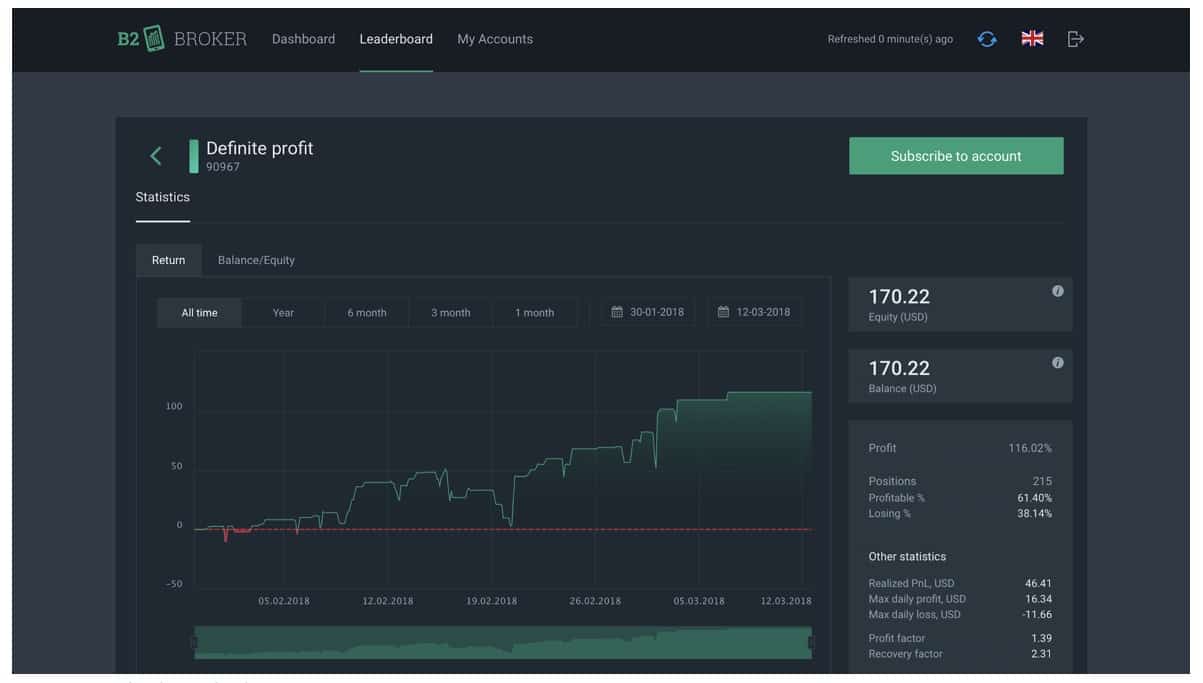Select the Return tab
1203x683 pixels.
click(x=168, y=260)
